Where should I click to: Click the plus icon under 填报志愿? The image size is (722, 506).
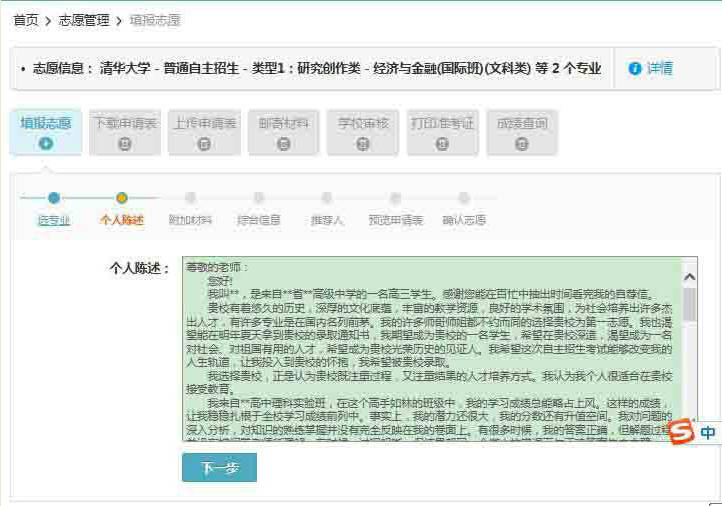pos(46,144)
